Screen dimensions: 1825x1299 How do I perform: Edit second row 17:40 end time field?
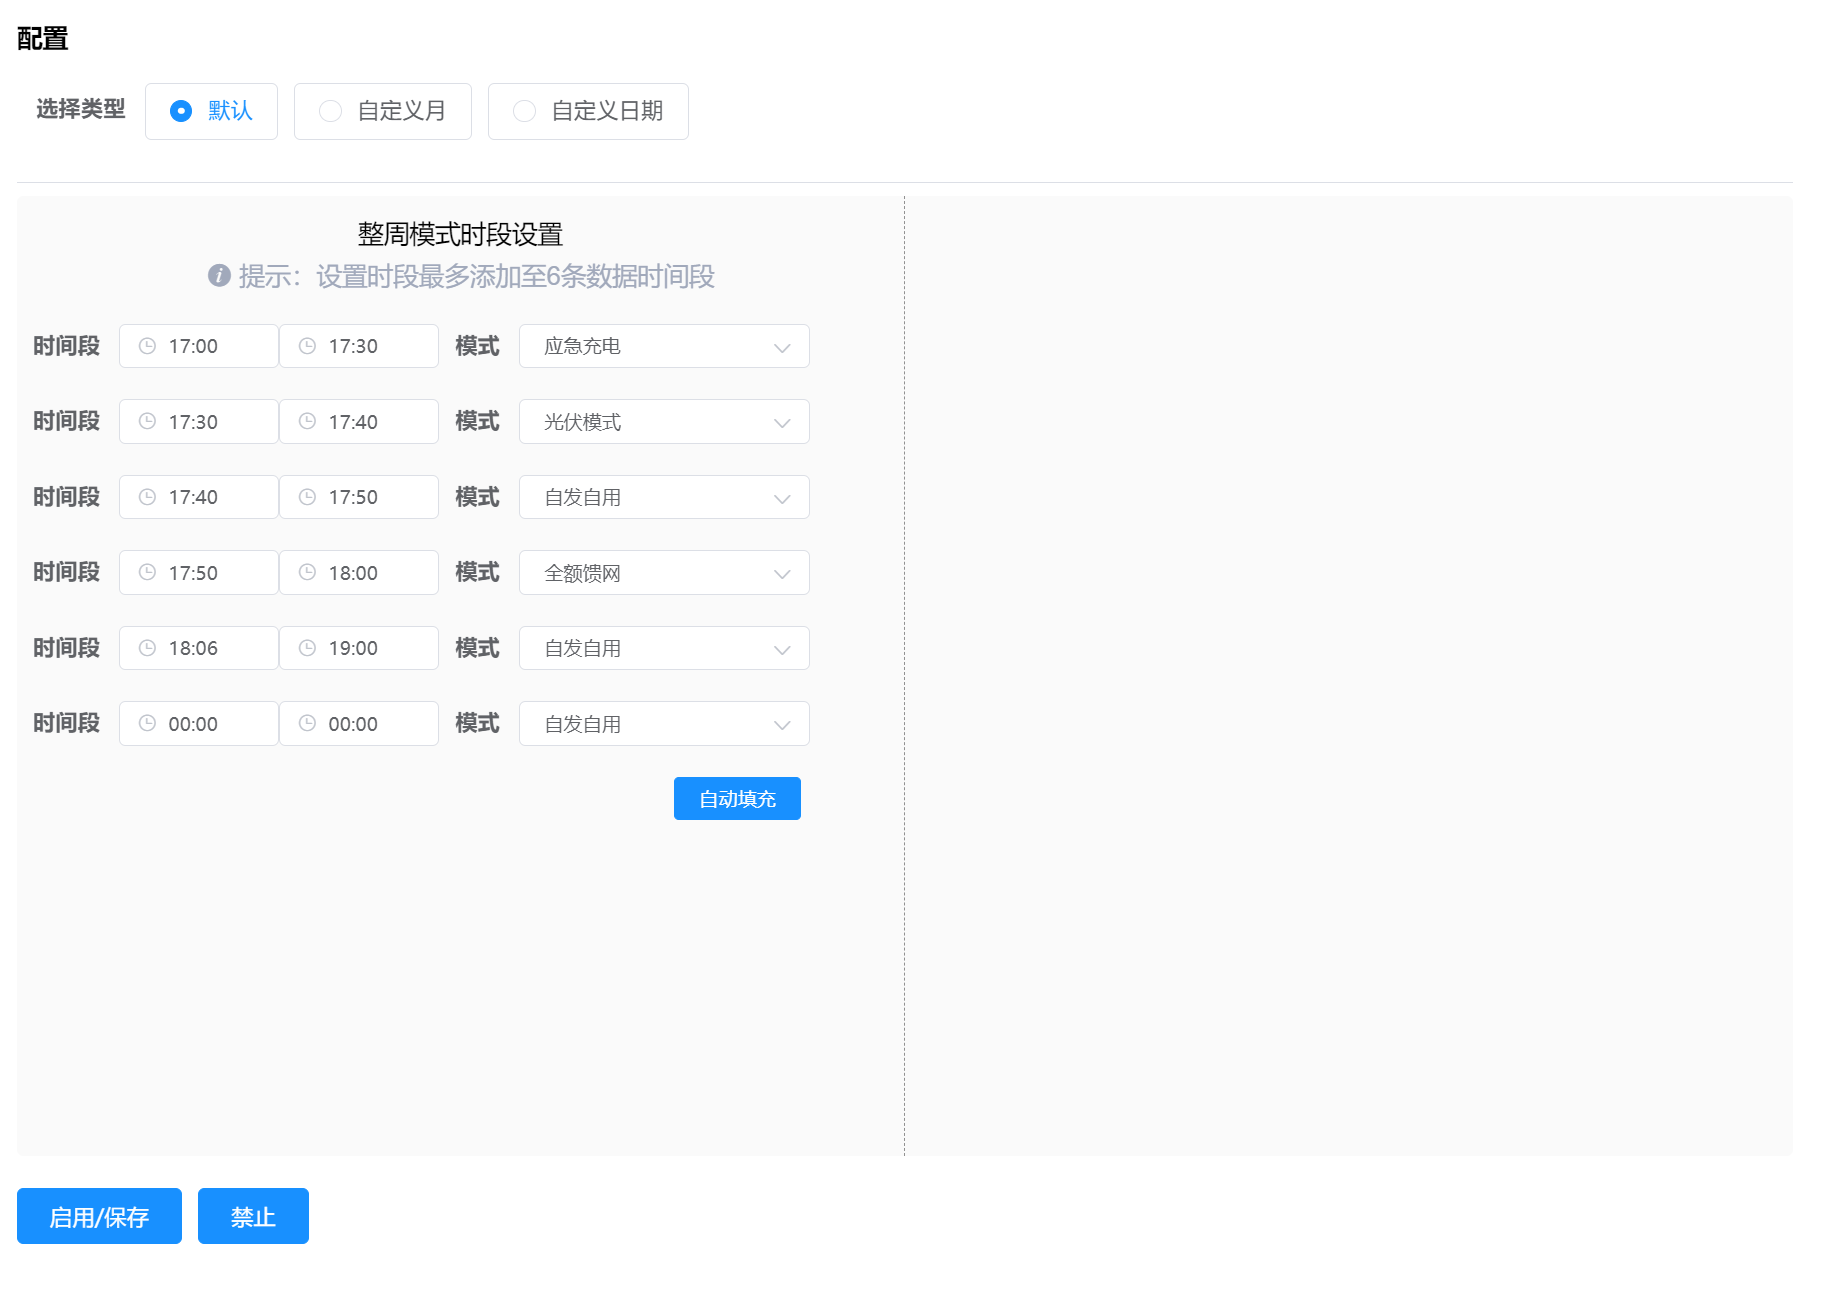(x=359, y=421)
